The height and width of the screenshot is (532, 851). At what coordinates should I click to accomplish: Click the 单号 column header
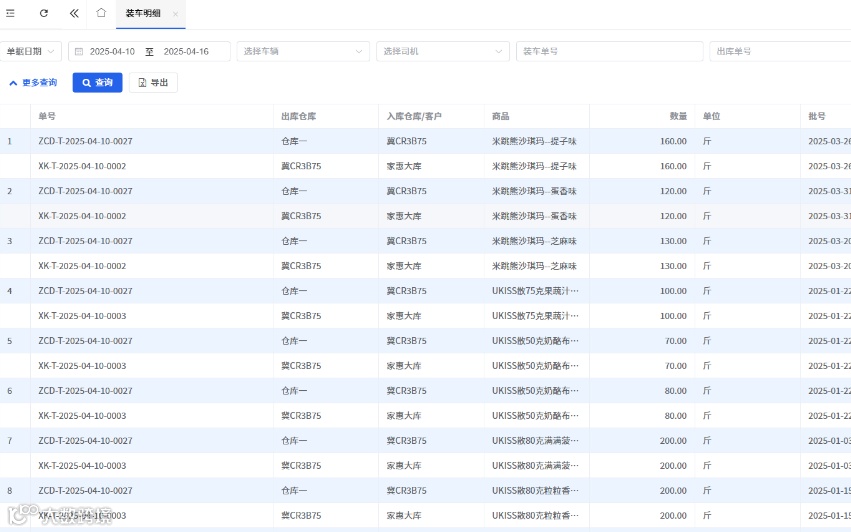(x=47, y=116)
